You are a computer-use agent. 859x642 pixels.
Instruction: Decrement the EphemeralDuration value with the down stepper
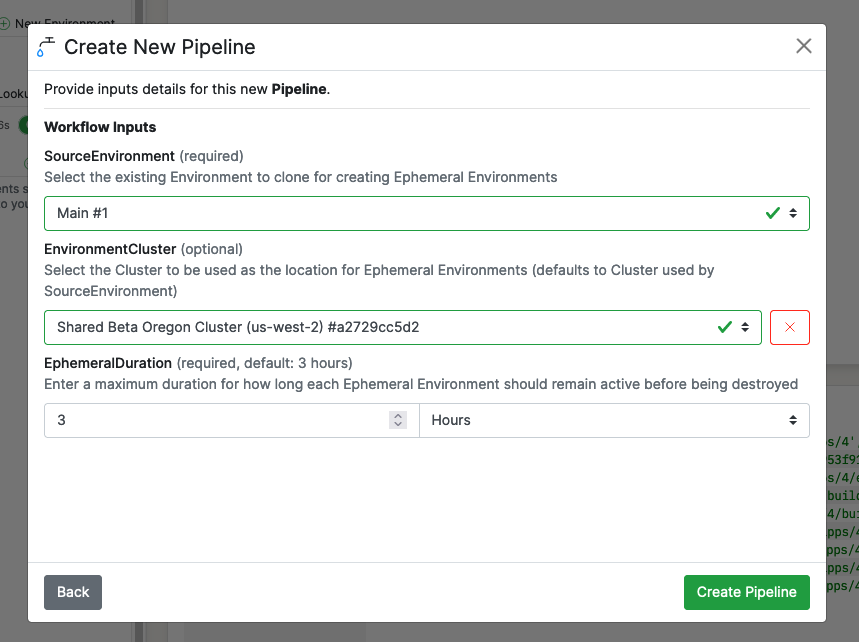pyautogui.click(x=398, y=424)
